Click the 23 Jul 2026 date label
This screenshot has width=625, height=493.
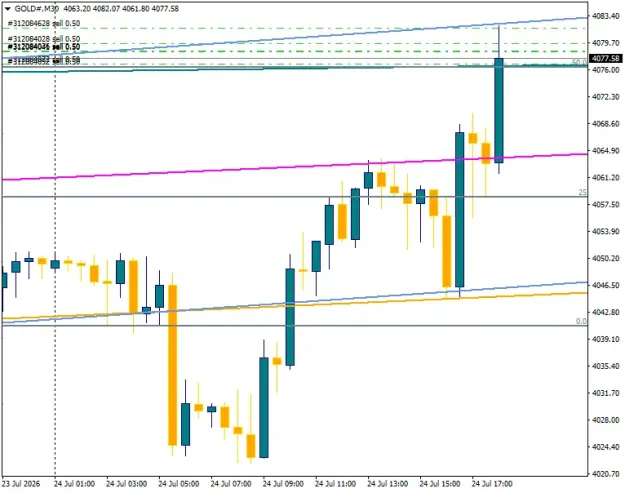coord(21,484)
